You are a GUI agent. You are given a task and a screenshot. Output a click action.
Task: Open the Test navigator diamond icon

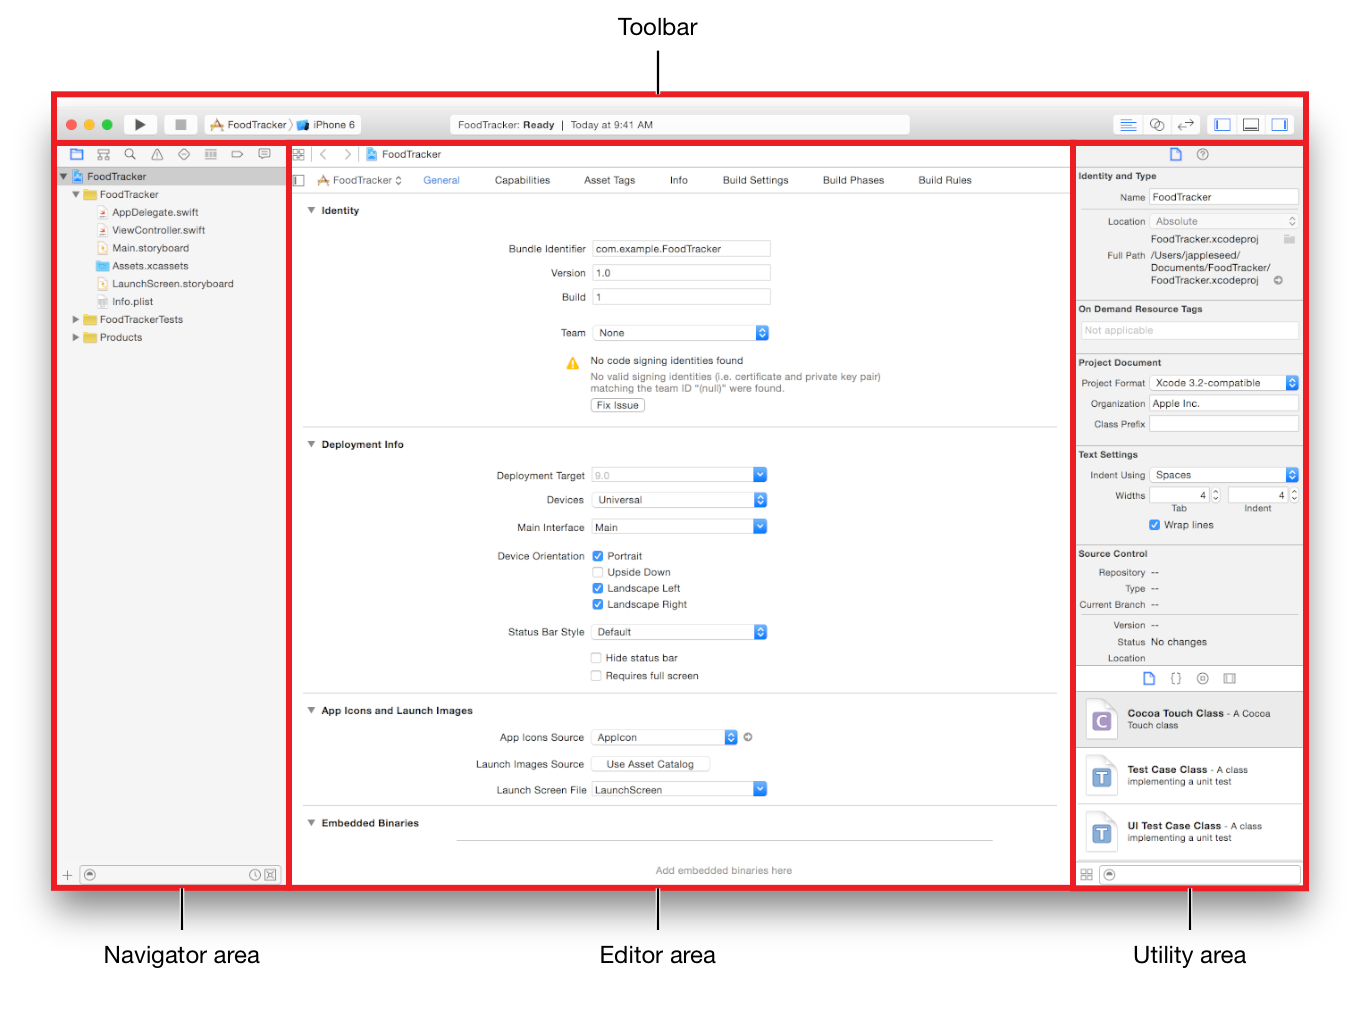184,154
